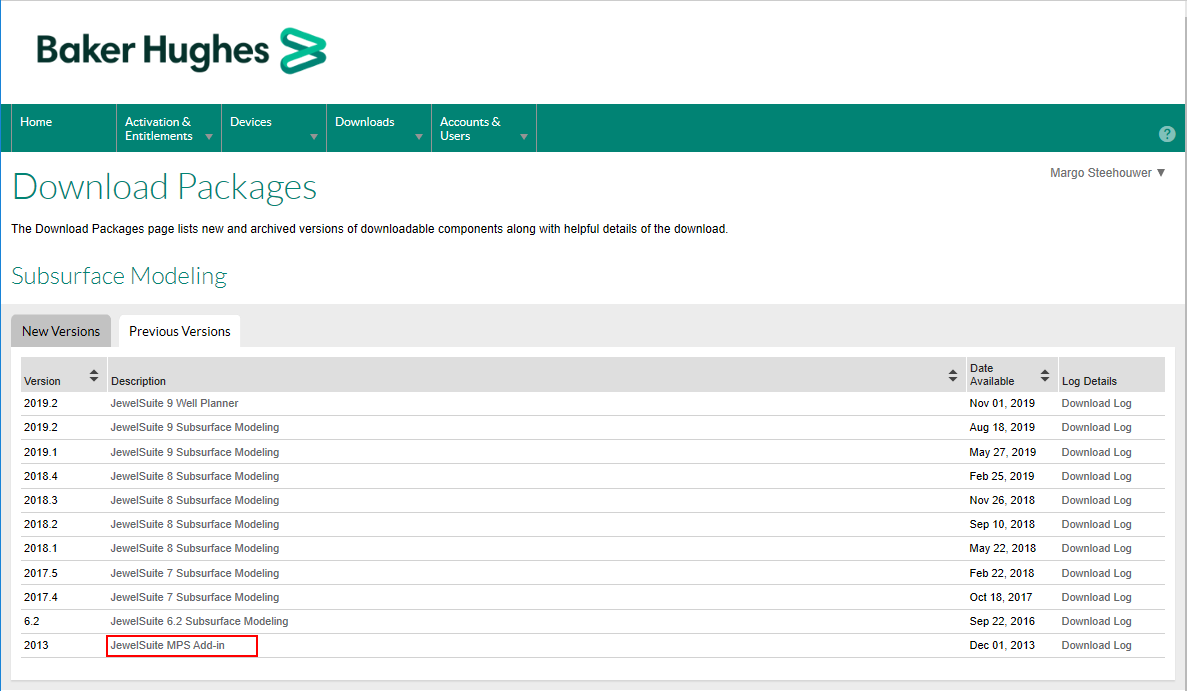The height and width of the screenshot is (691, 1187).
Task: Select the Previous Versions tab
Action: [180, 331]
